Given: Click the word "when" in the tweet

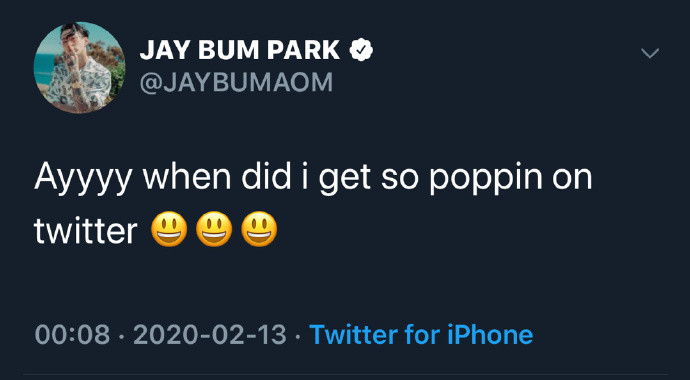Looking at the screenshot, I should [x=187, y=176].
